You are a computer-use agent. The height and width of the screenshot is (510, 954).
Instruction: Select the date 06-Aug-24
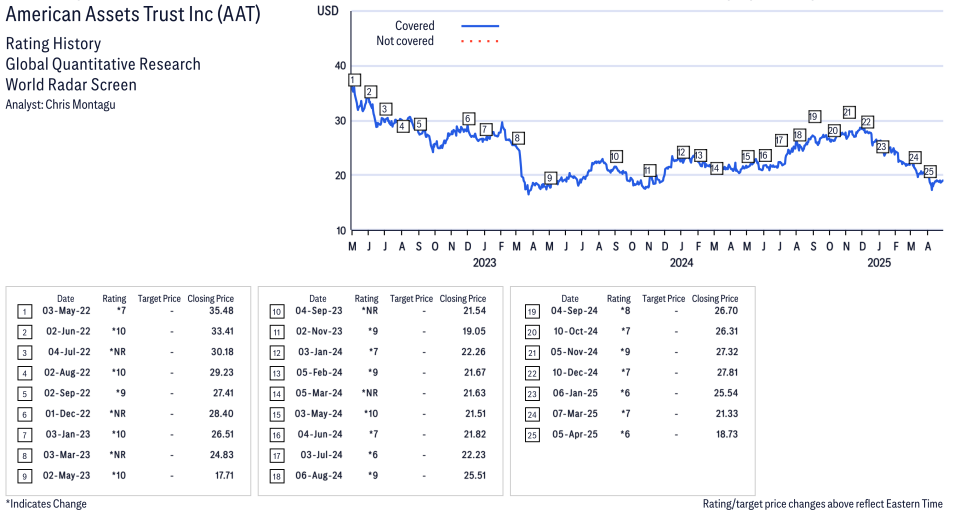coord(319,475)
